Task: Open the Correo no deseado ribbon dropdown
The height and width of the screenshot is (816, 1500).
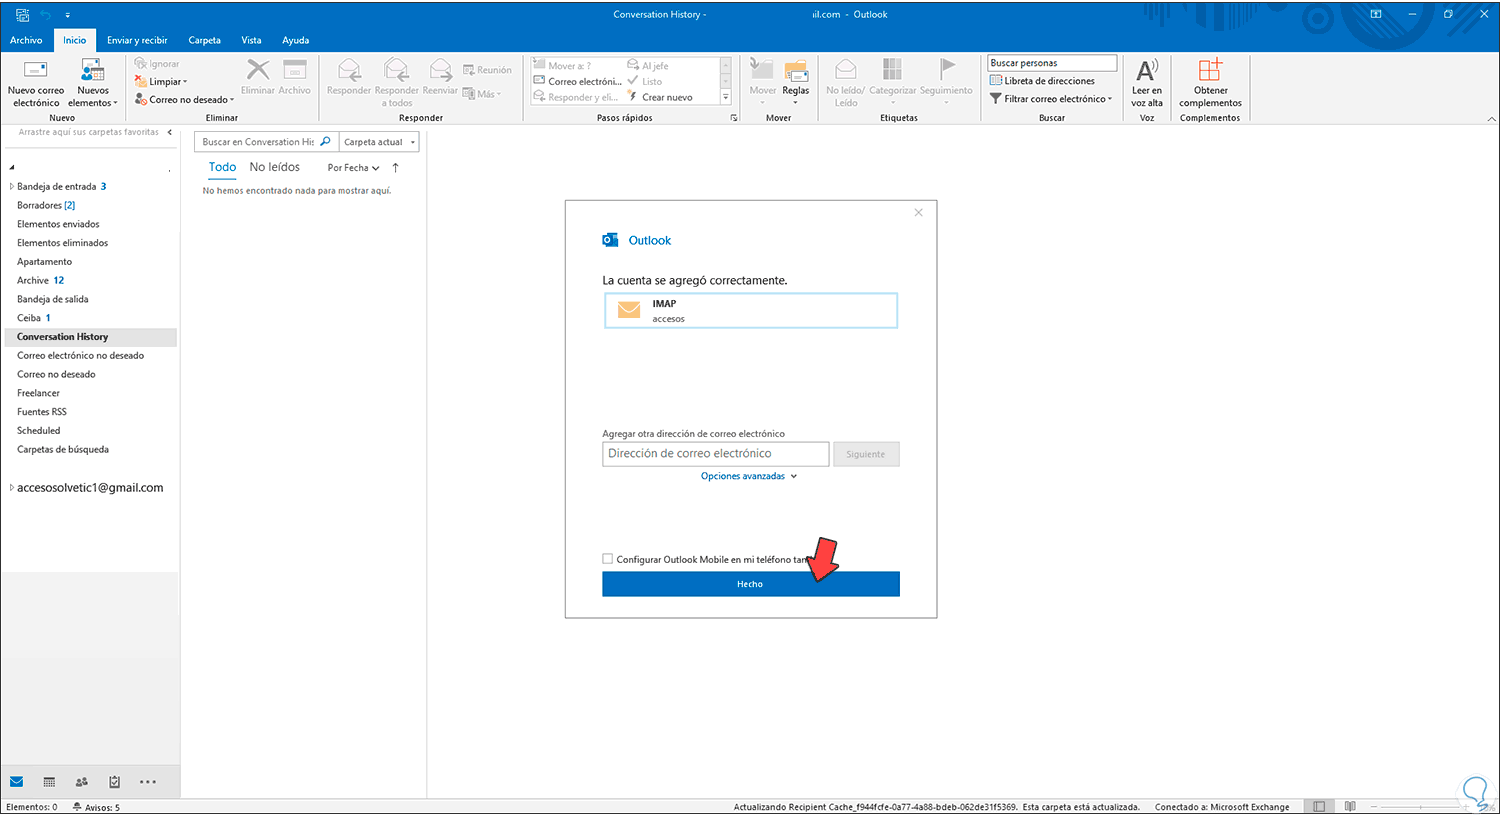Action: point(185,100)
